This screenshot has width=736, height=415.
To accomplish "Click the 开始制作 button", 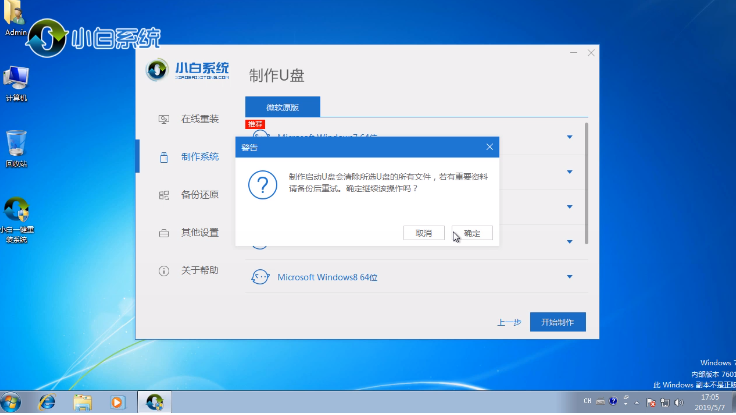I will [557, 322].
